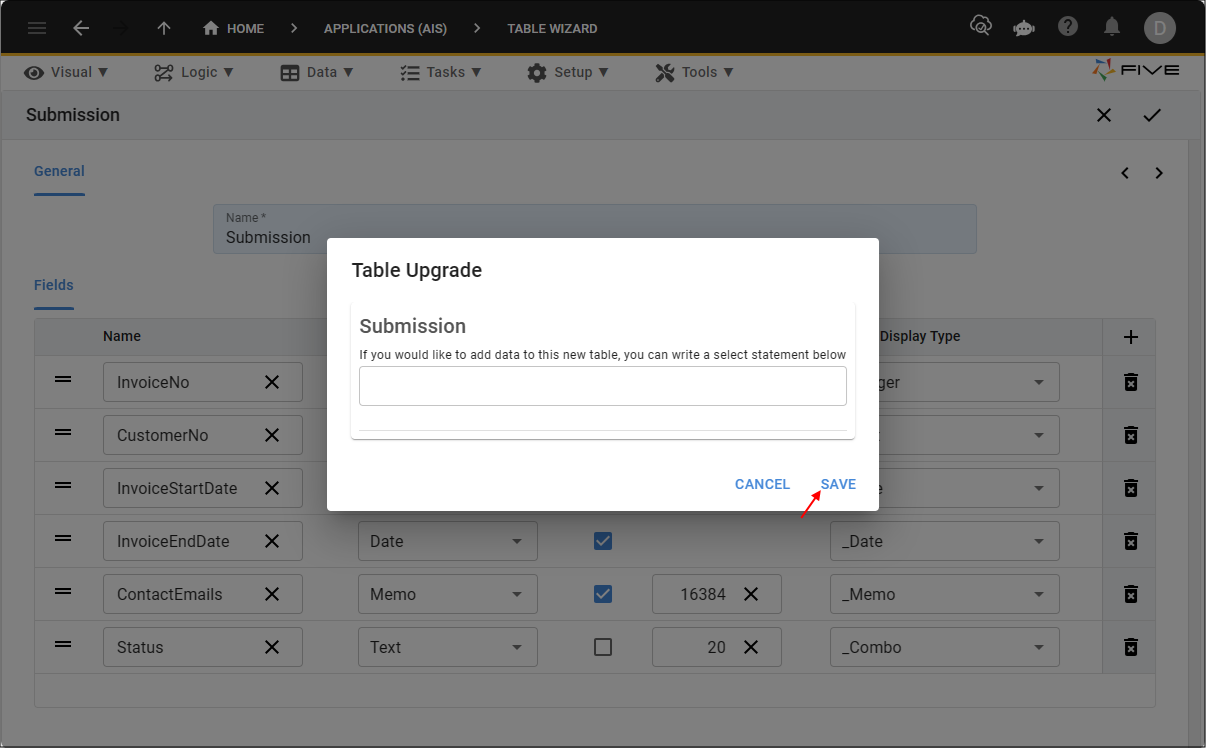Click the back arrow navigation icon

coord(81,28)
